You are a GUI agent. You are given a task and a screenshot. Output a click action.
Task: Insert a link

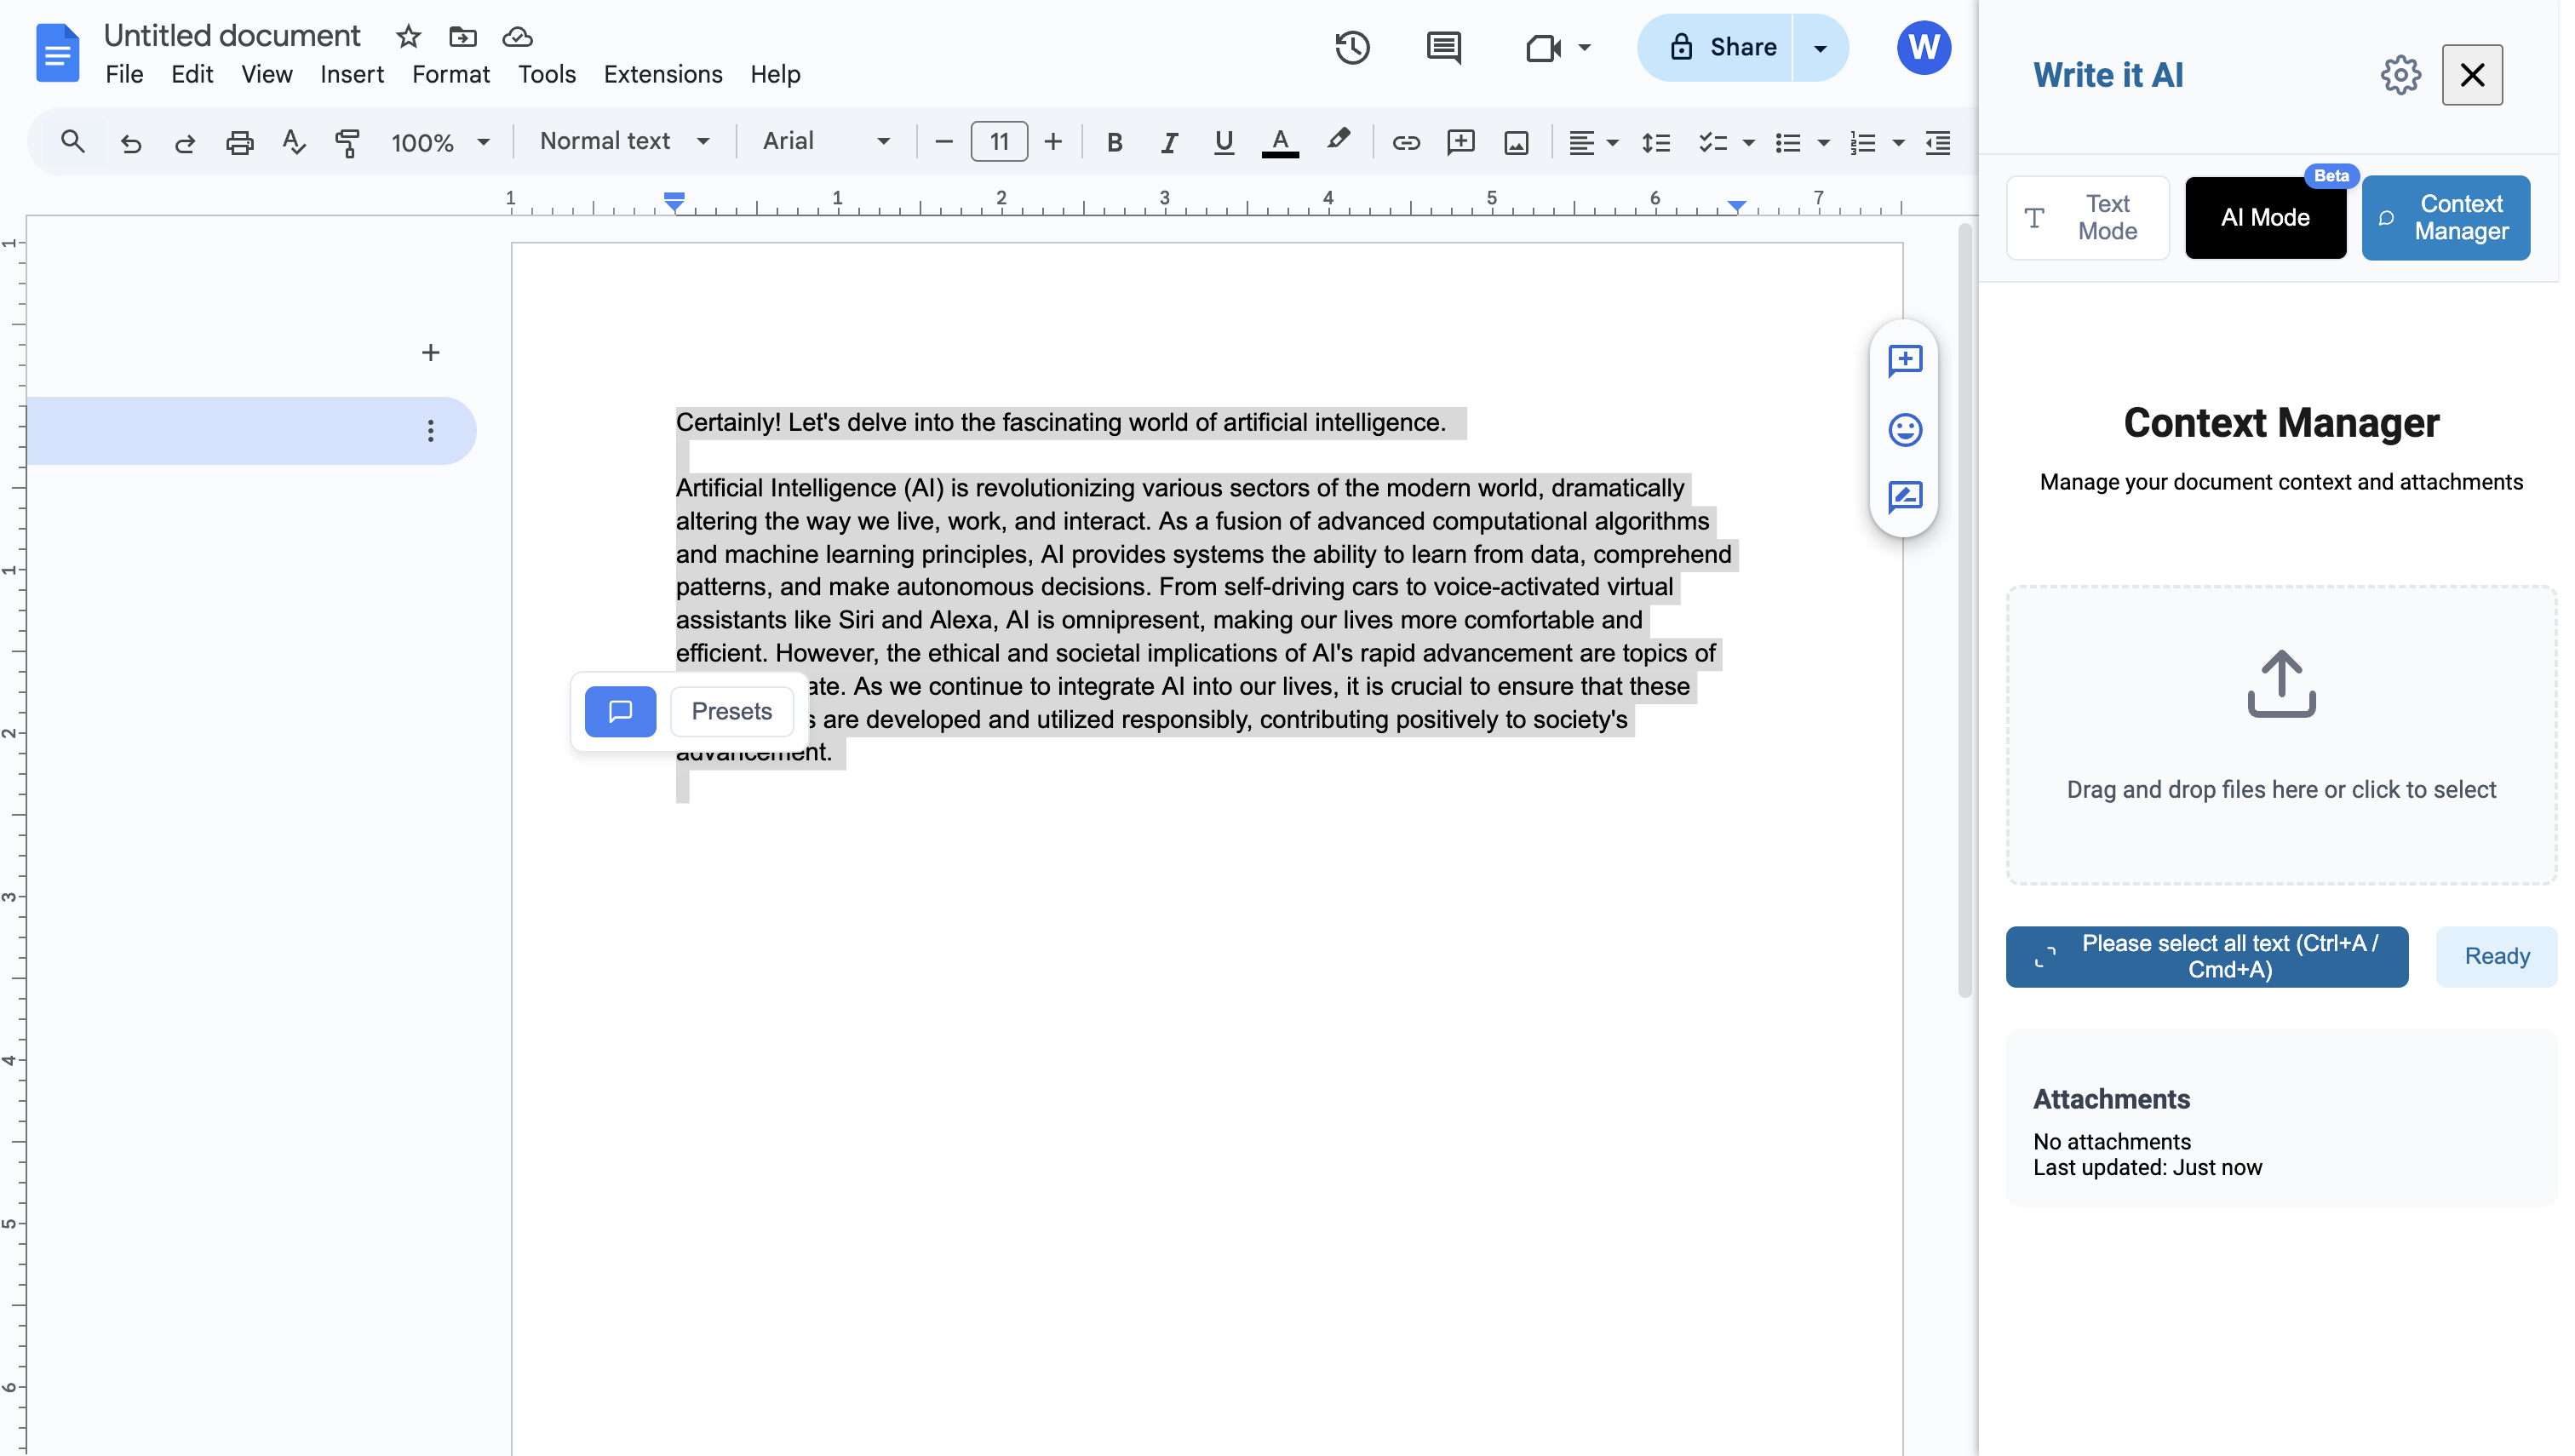tap(1406, 142)
